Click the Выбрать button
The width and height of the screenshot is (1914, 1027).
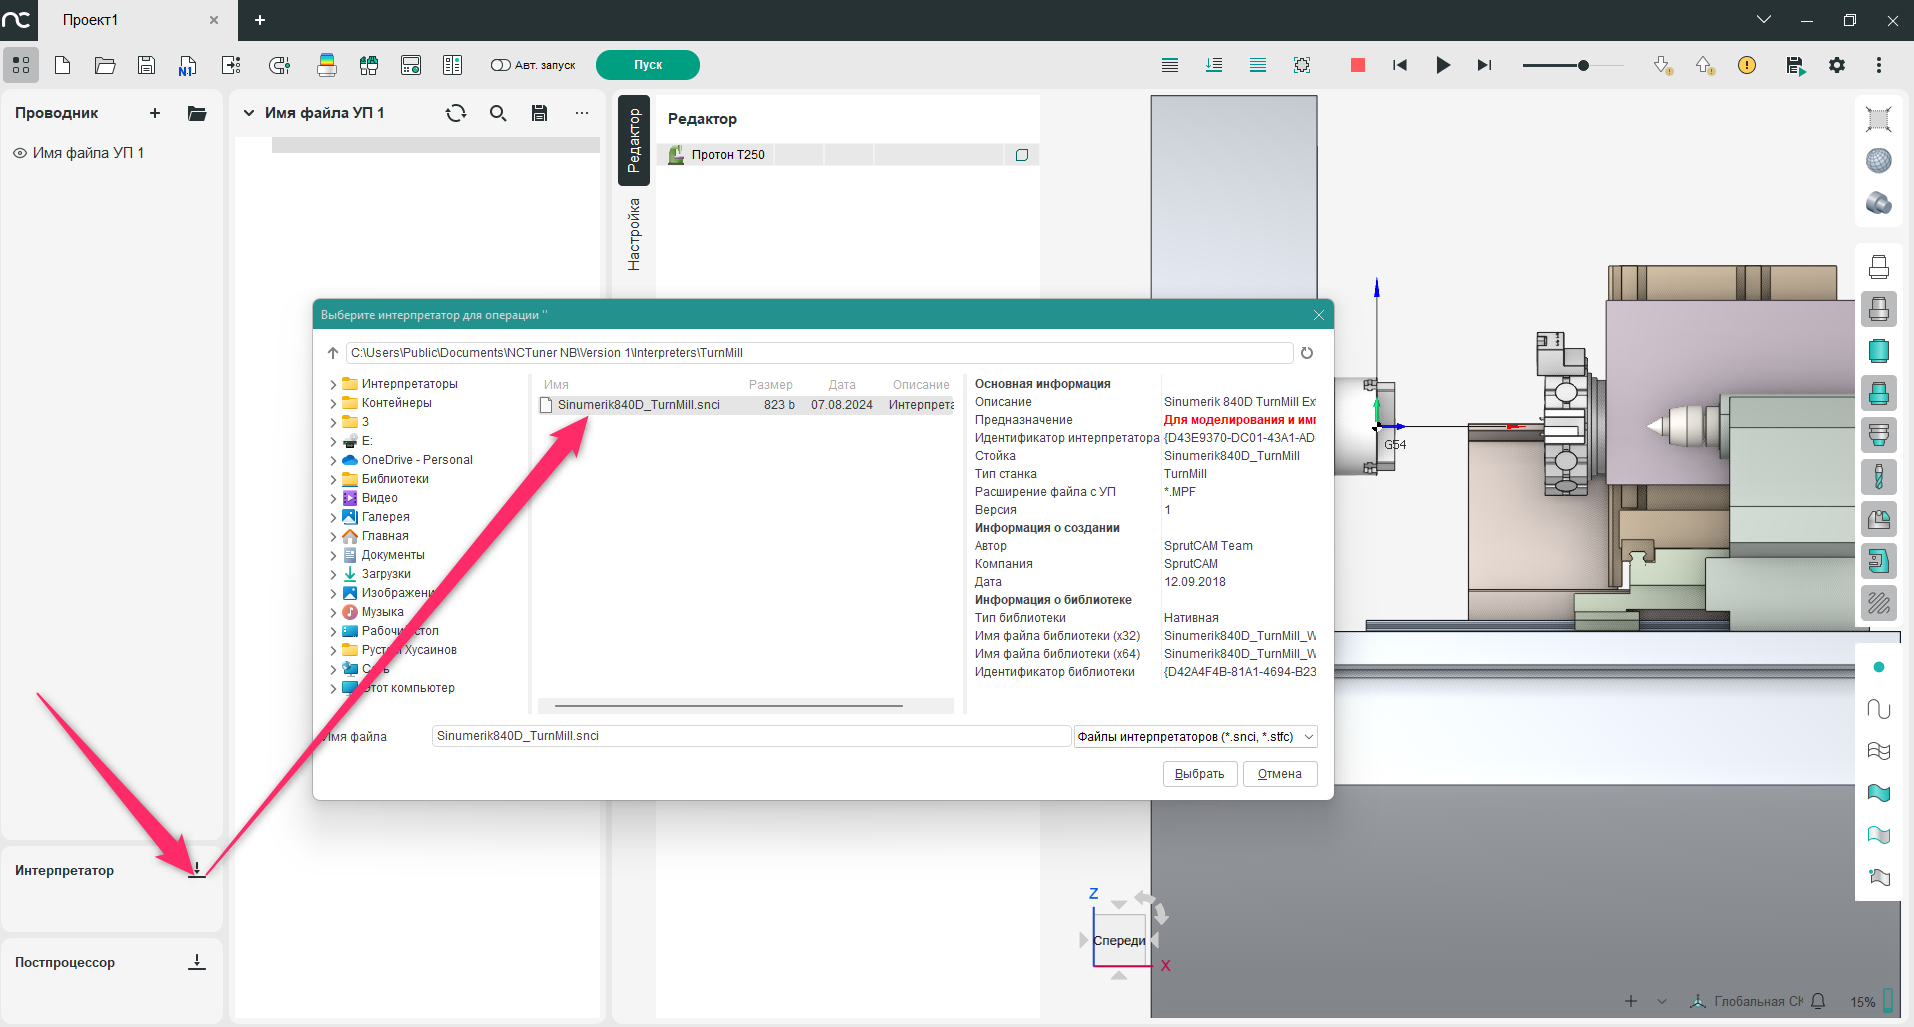[1199, 774]
